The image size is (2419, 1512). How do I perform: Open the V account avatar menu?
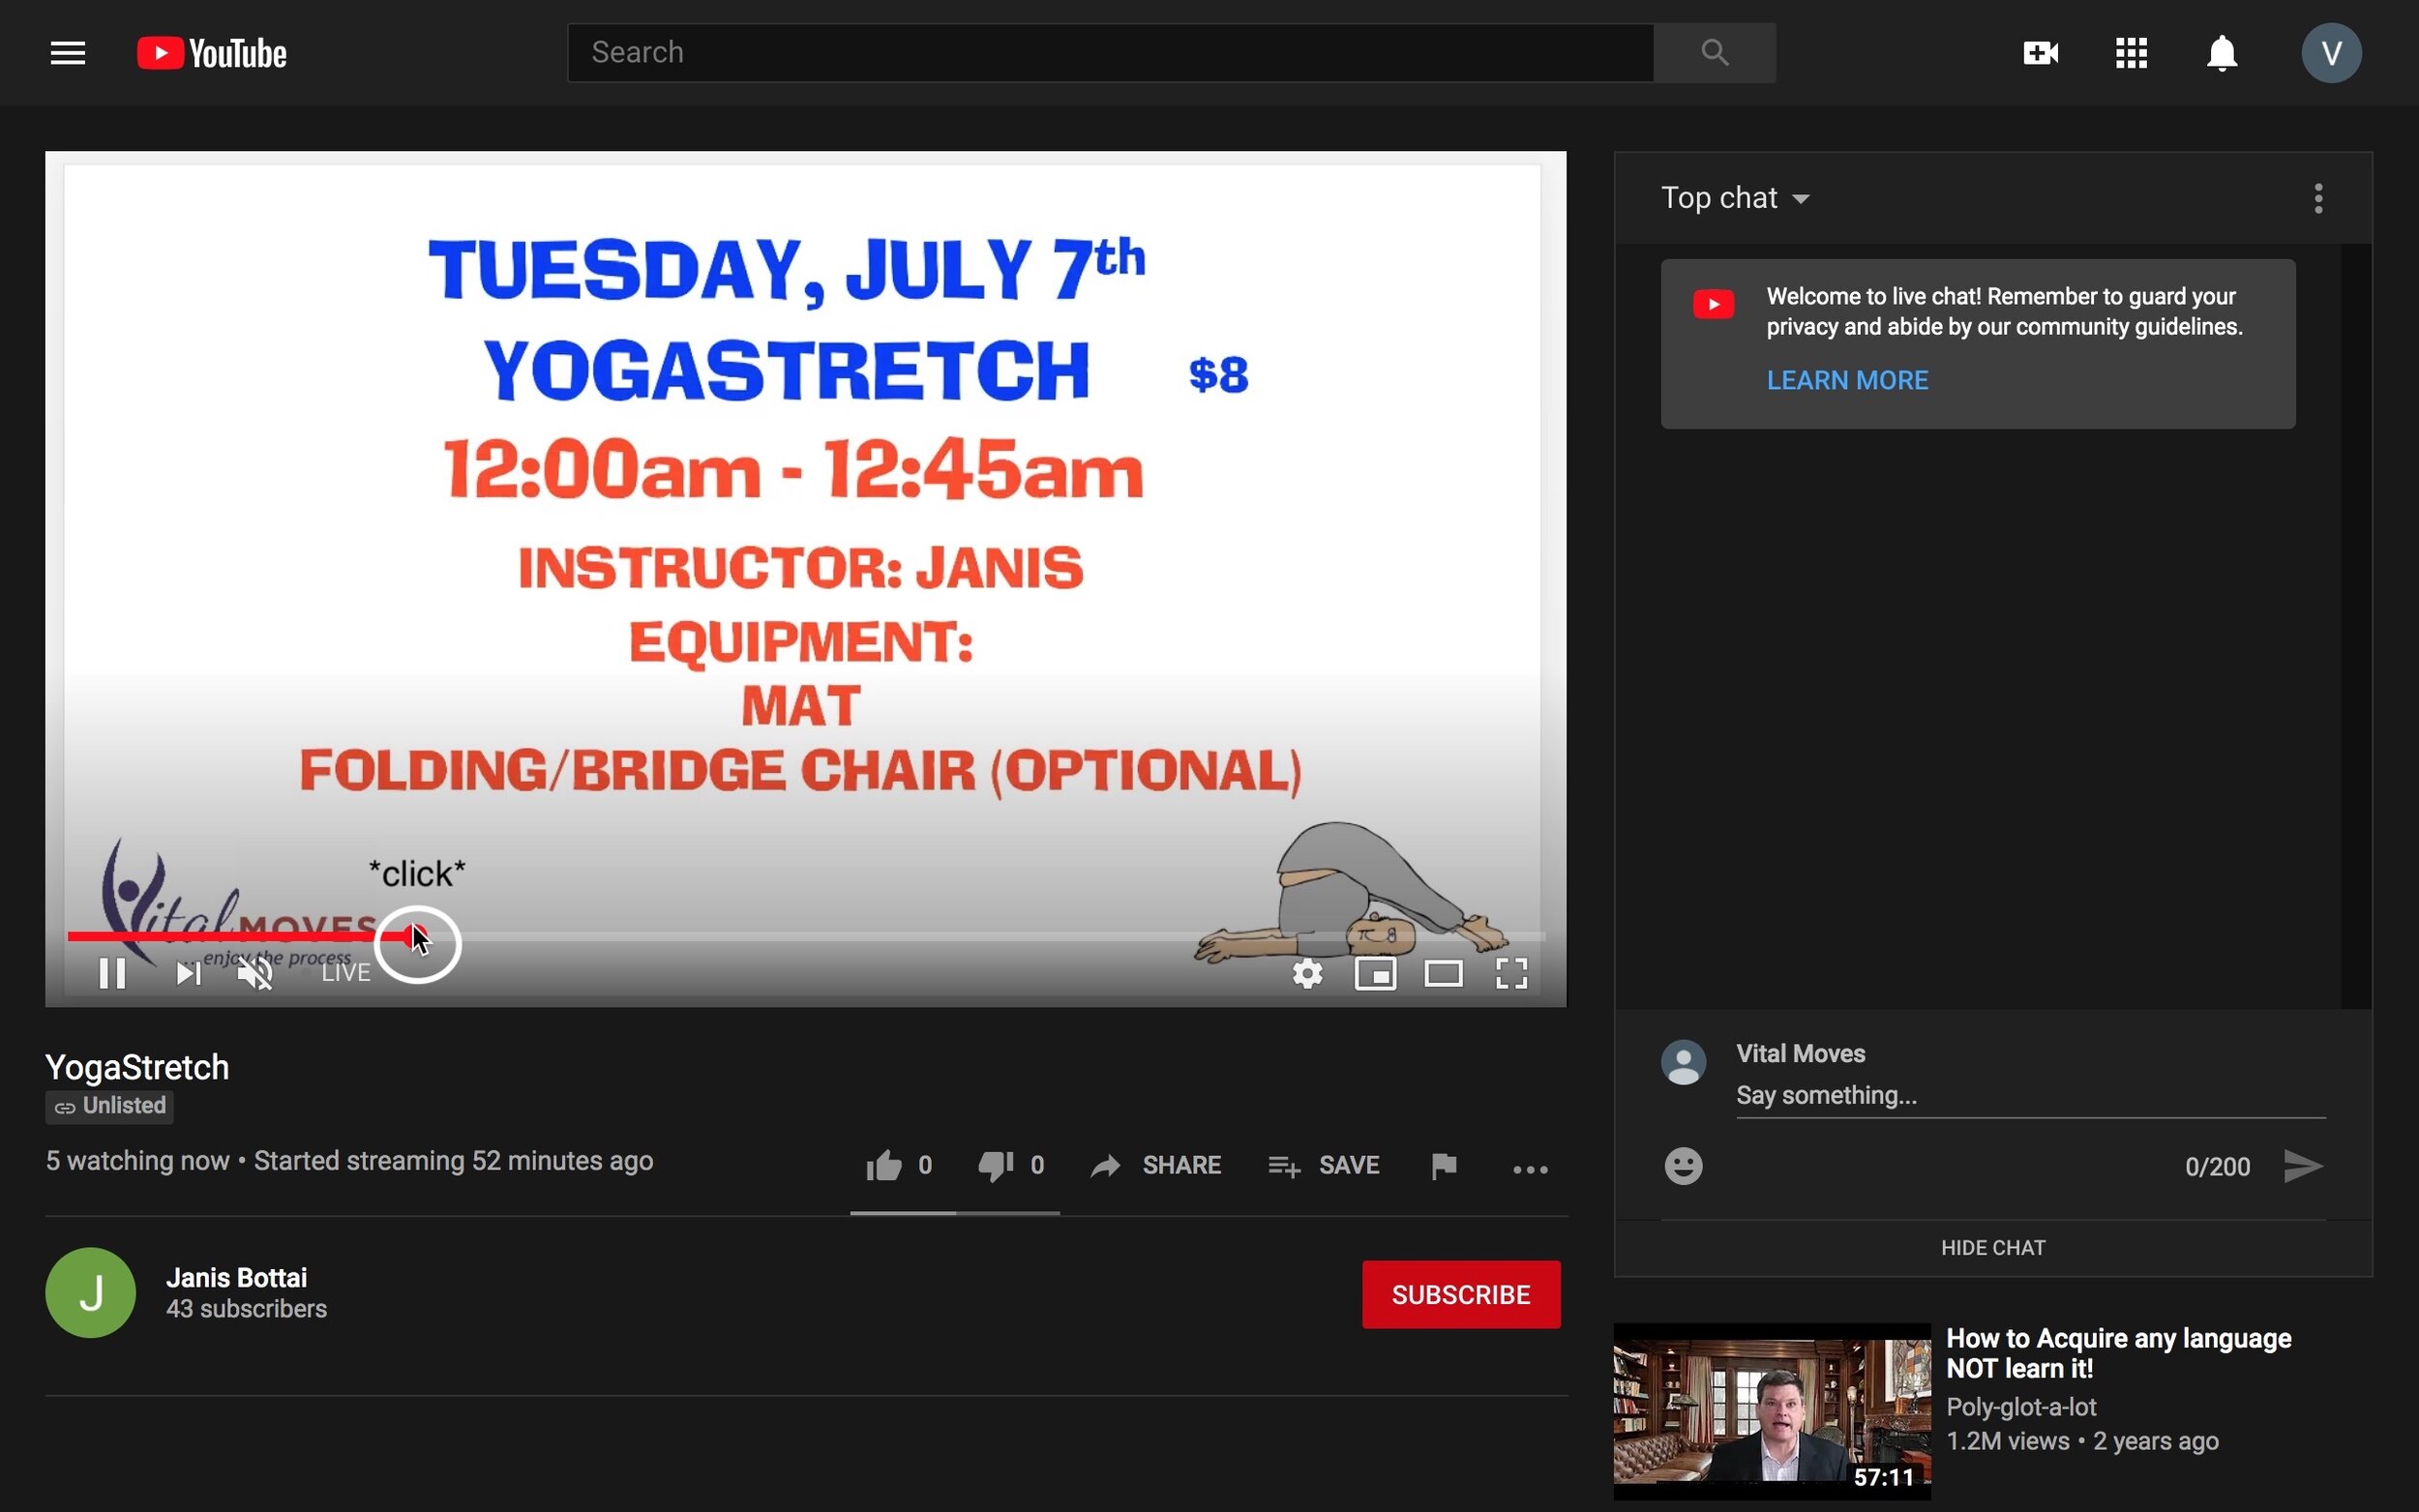coord(2331,53)
